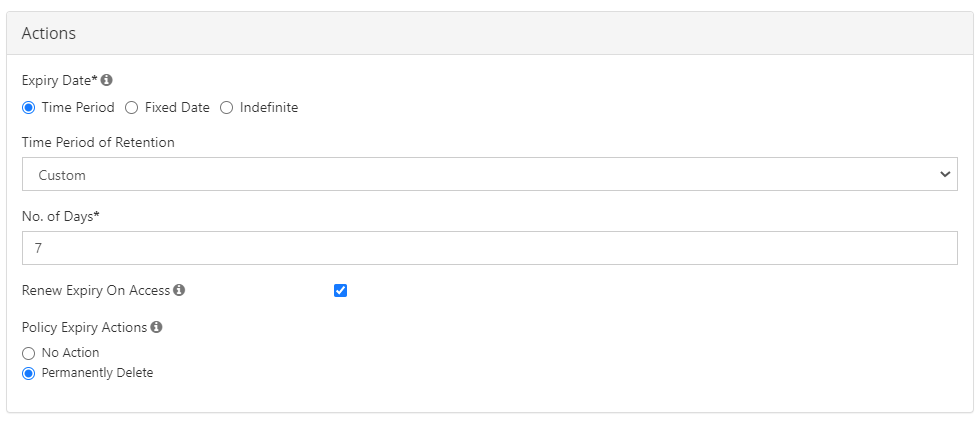Click the Policy Expiry Actions label text
The image size is (980, 427).
[85, 326]
